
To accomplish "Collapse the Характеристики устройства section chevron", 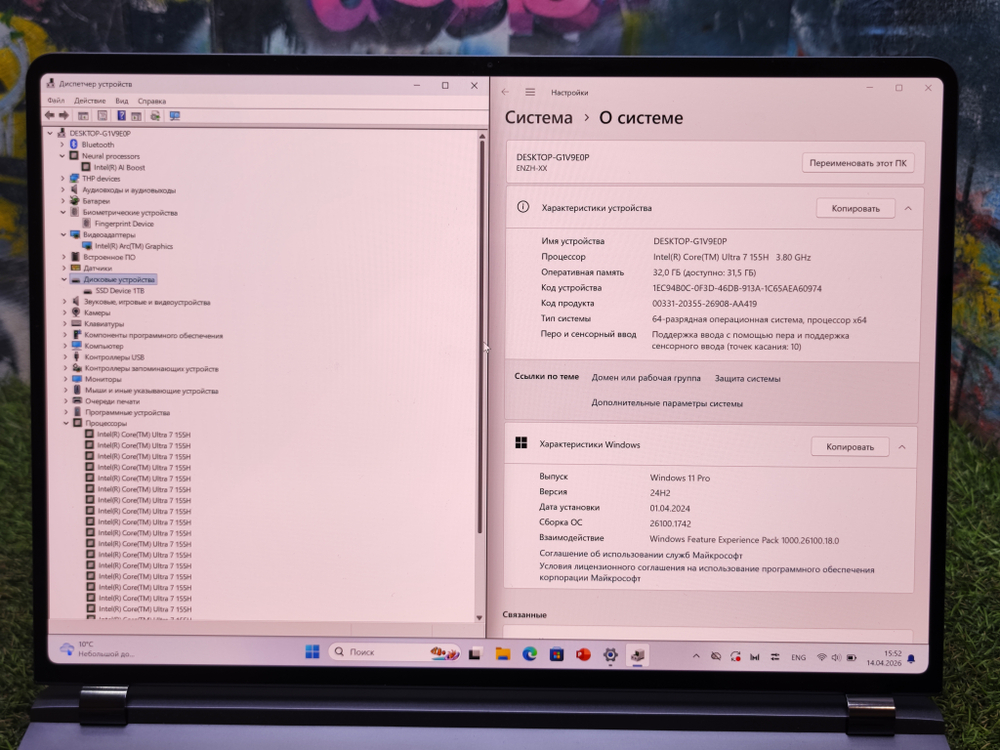I will (x=908, y=208).
